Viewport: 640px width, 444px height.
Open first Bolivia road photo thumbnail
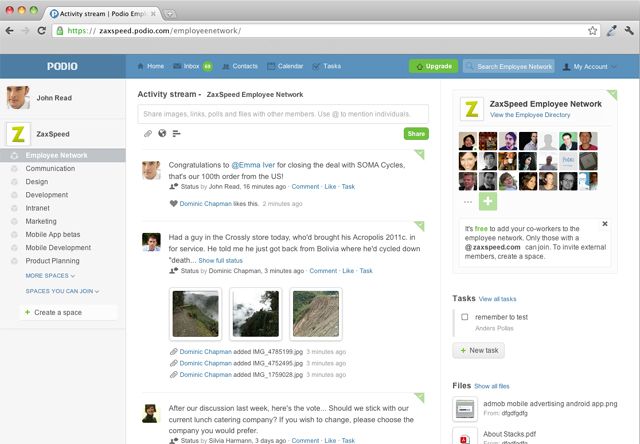(196, 314)
